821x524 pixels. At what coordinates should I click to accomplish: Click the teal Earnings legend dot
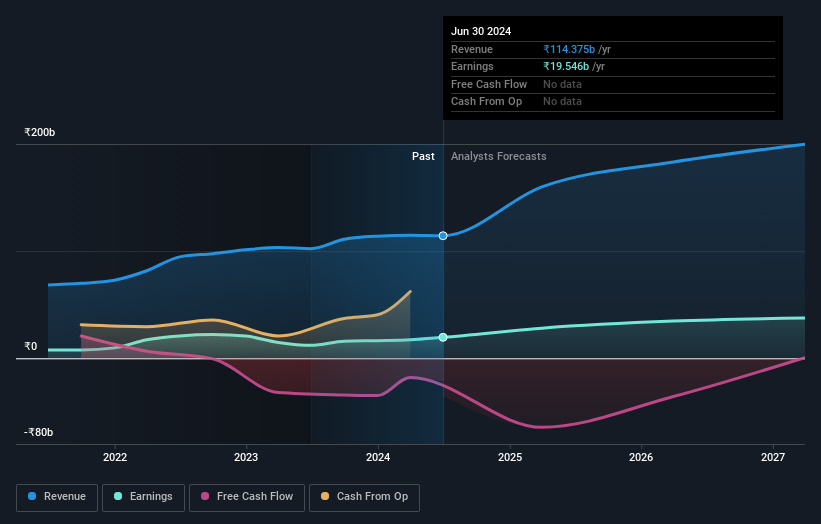118,496
